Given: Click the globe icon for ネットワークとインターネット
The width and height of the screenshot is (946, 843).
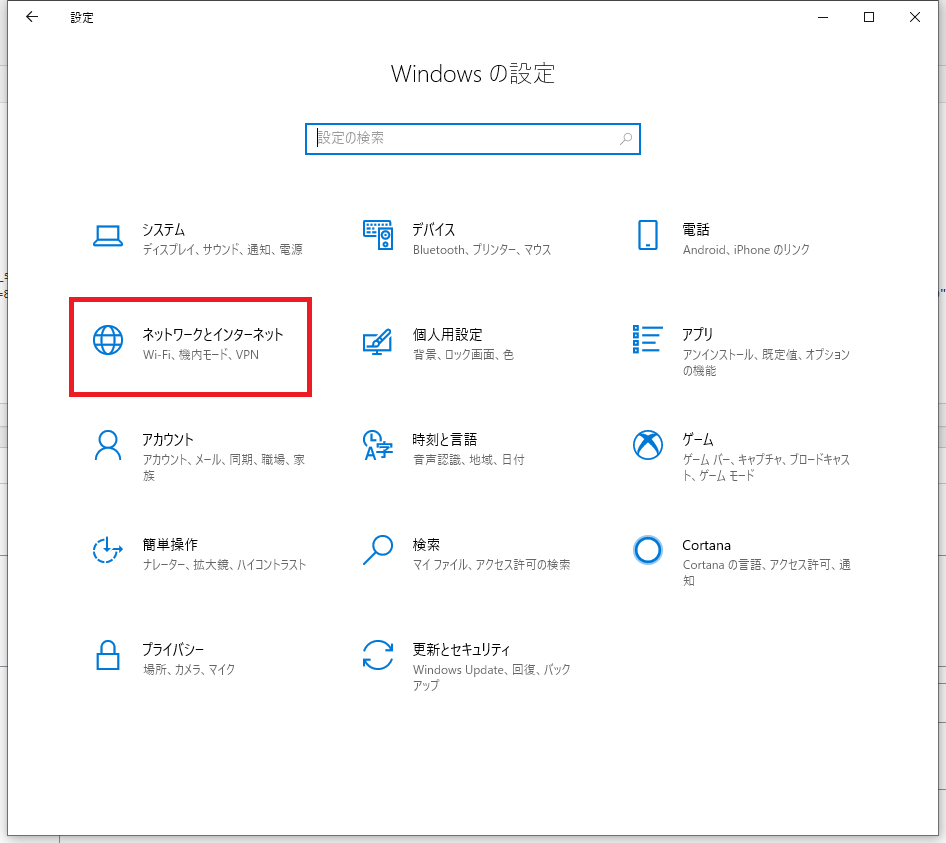Looking at the screenshot, I should coord(108,340).
